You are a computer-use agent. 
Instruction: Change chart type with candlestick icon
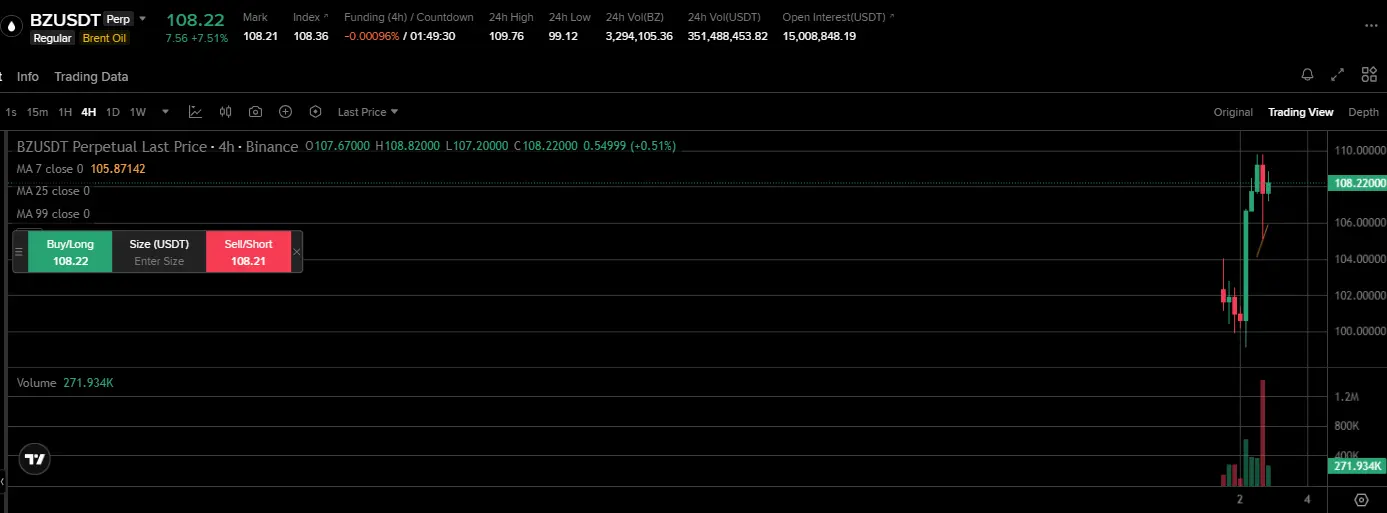(225, 112)
